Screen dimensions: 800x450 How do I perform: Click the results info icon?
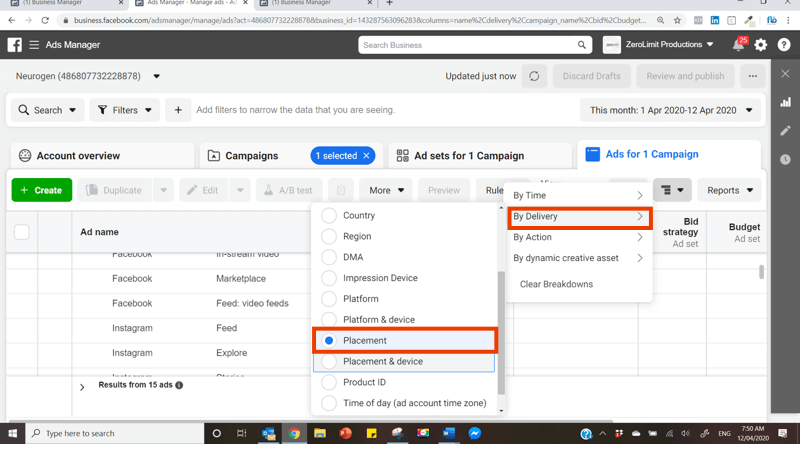179,385
